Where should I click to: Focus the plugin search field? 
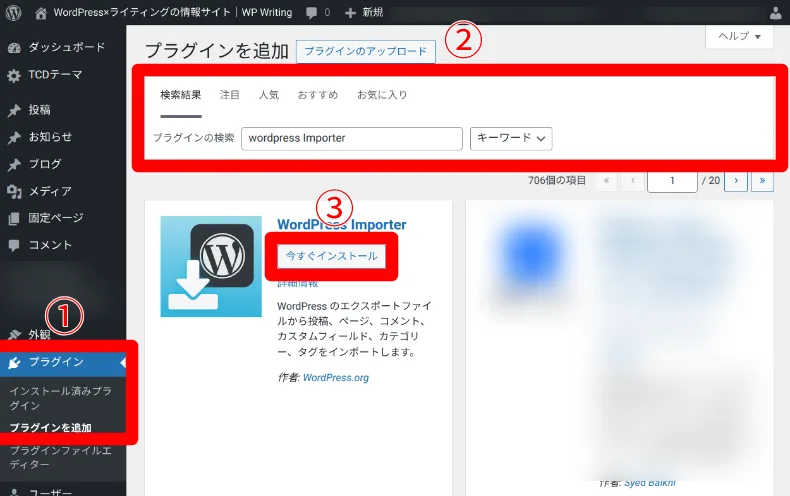pyautogui.click(x=352, y=139)
